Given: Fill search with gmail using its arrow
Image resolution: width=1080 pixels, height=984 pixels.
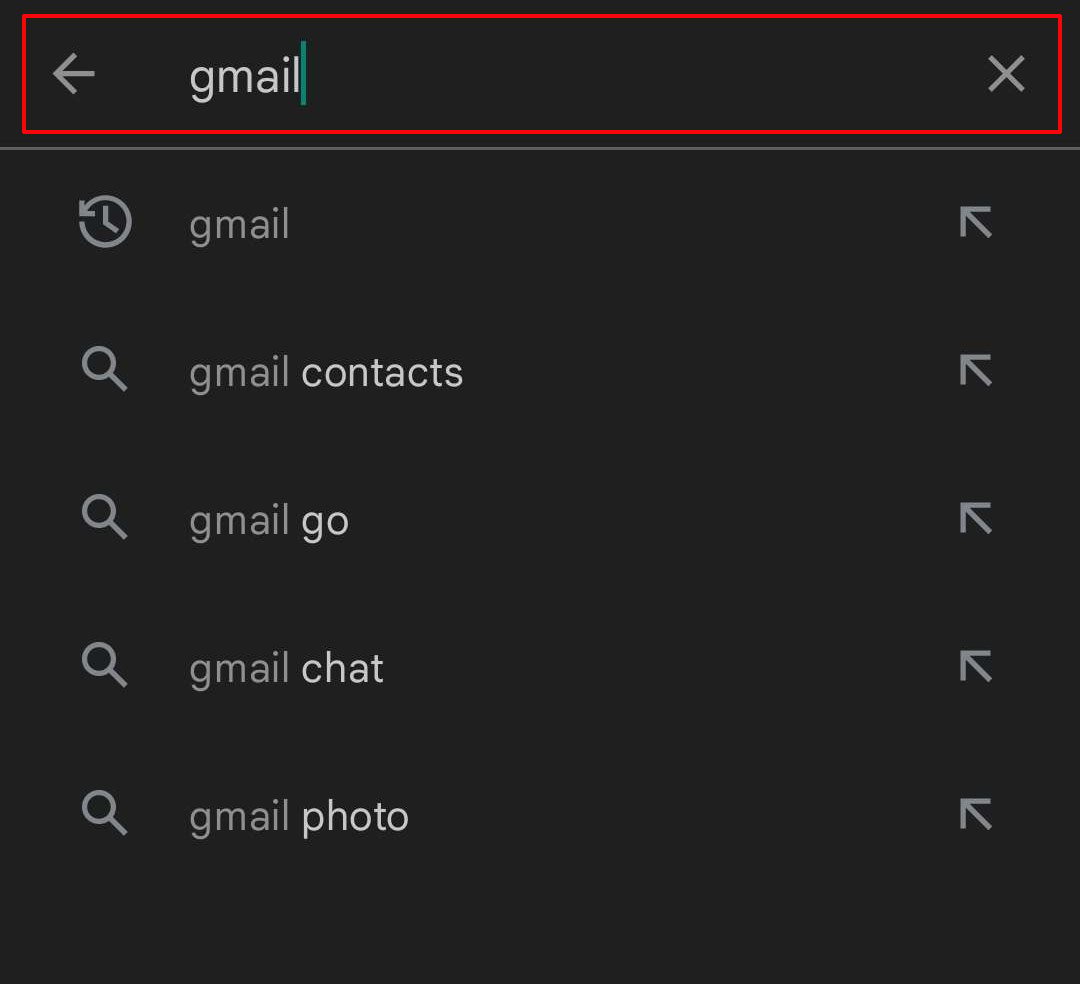Looking at the screenshot, I should point(976,222).
